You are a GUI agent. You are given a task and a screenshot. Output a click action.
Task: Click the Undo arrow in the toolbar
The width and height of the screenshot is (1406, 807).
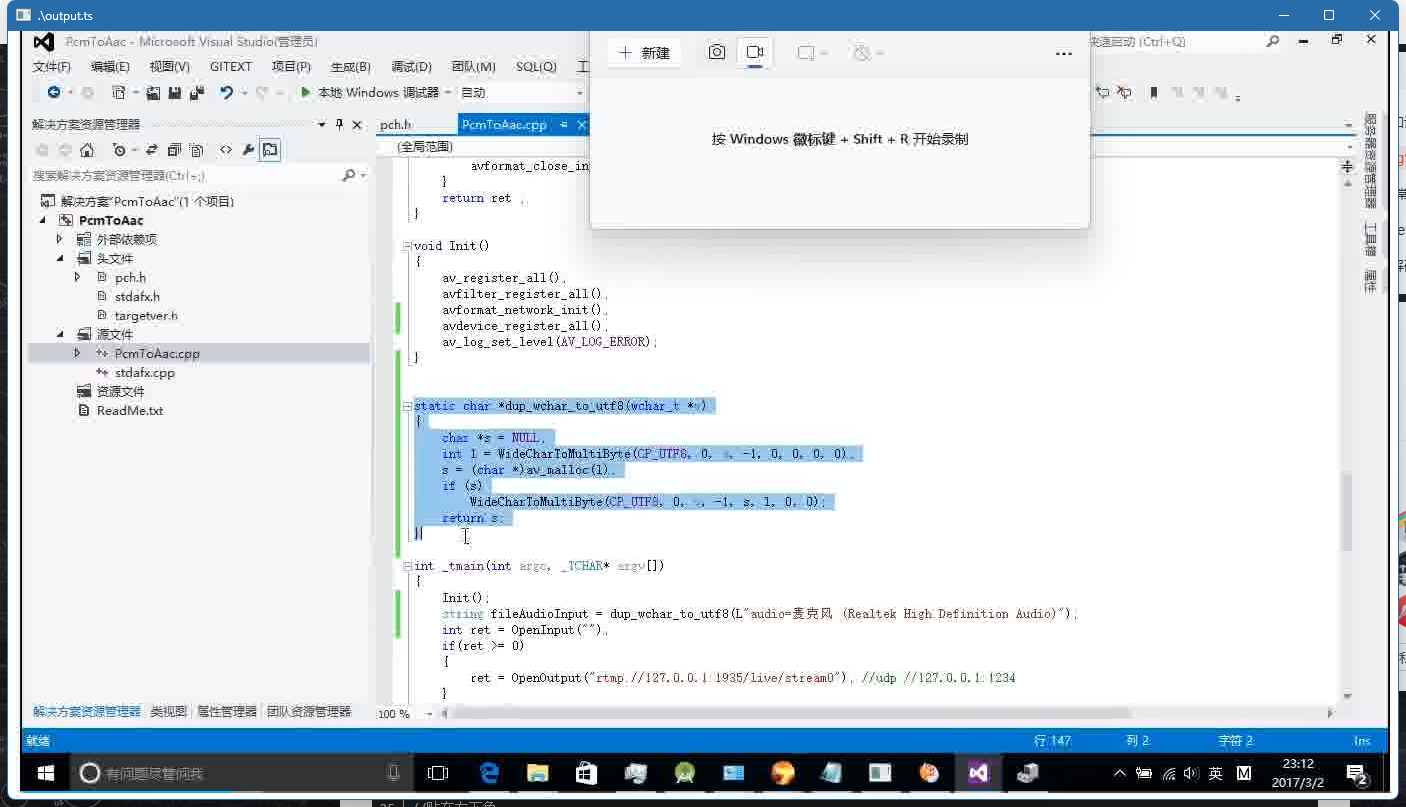point(227,92)
